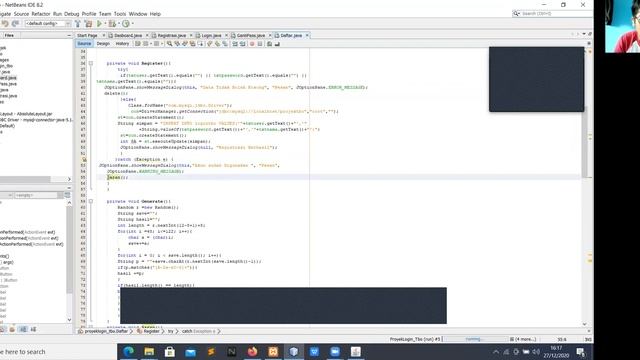Switch to the Dasboard.java tab
Image resolution: width=640 pixels, height=360 pixels.
coord(128,36)
